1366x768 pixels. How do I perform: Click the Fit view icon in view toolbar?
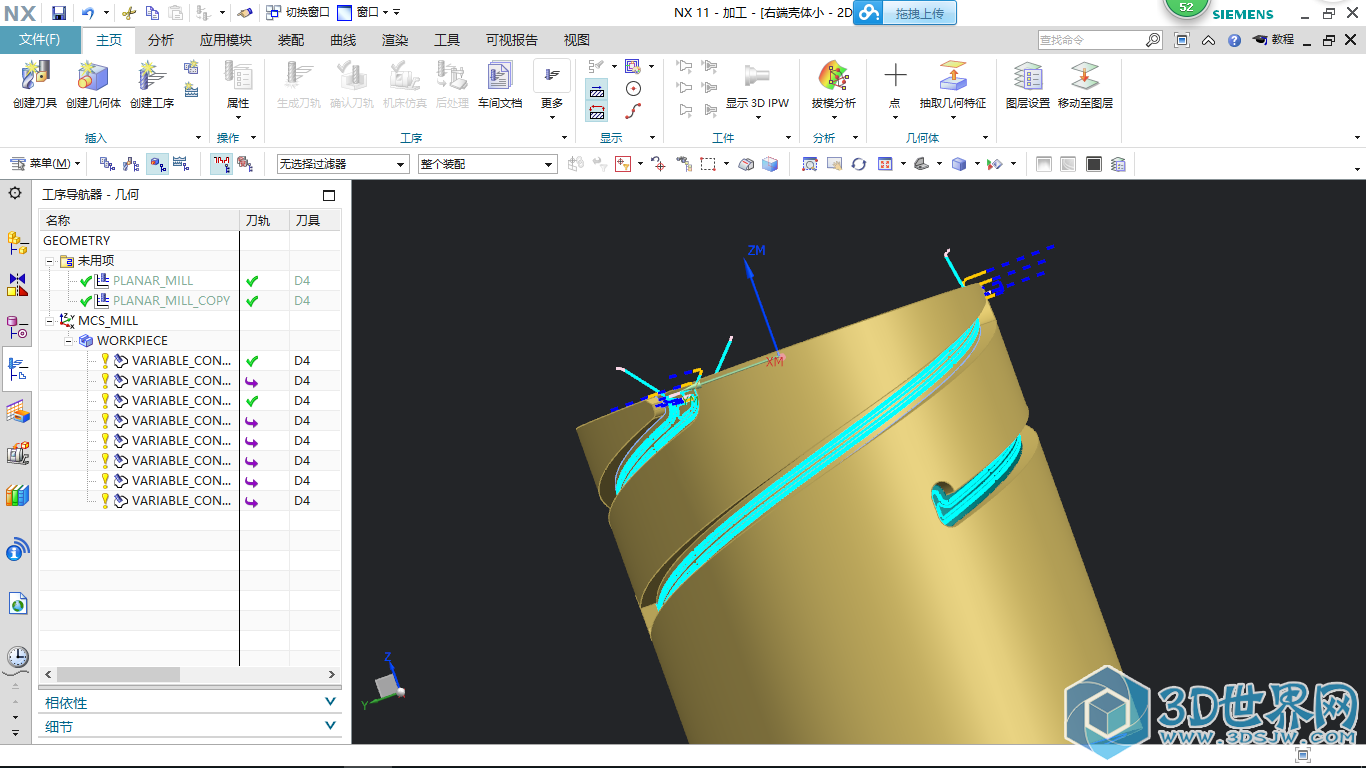coord(810,164)
